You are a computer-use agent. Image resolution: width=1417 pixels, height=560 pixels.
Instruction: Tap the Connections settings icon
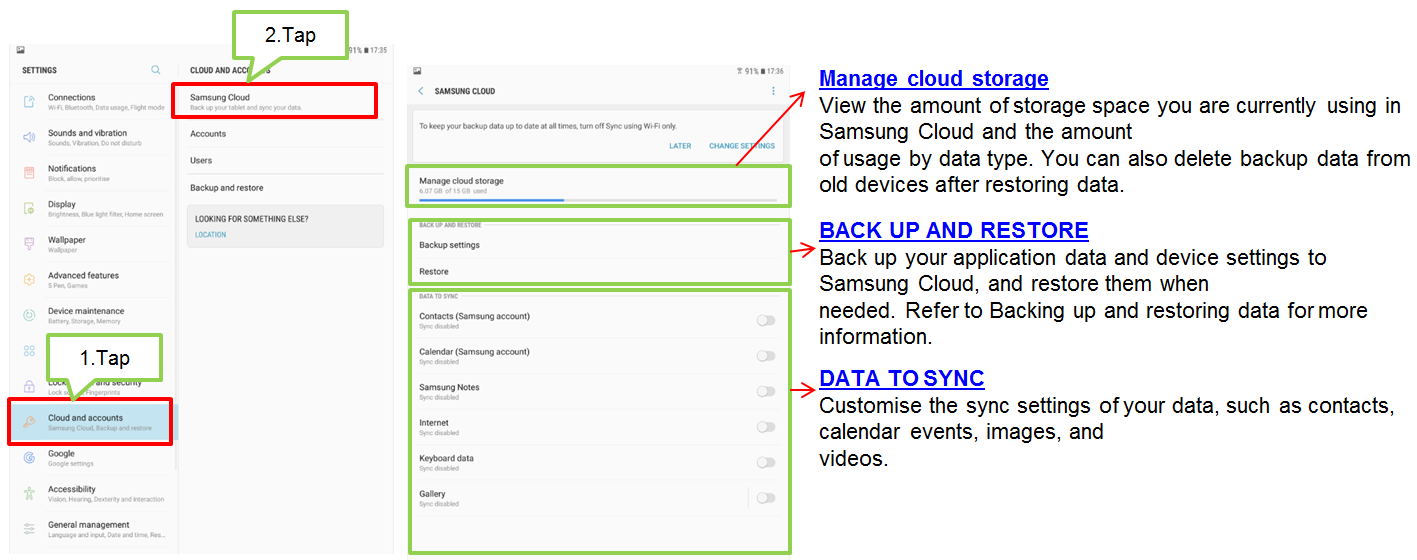coord(29,101)
